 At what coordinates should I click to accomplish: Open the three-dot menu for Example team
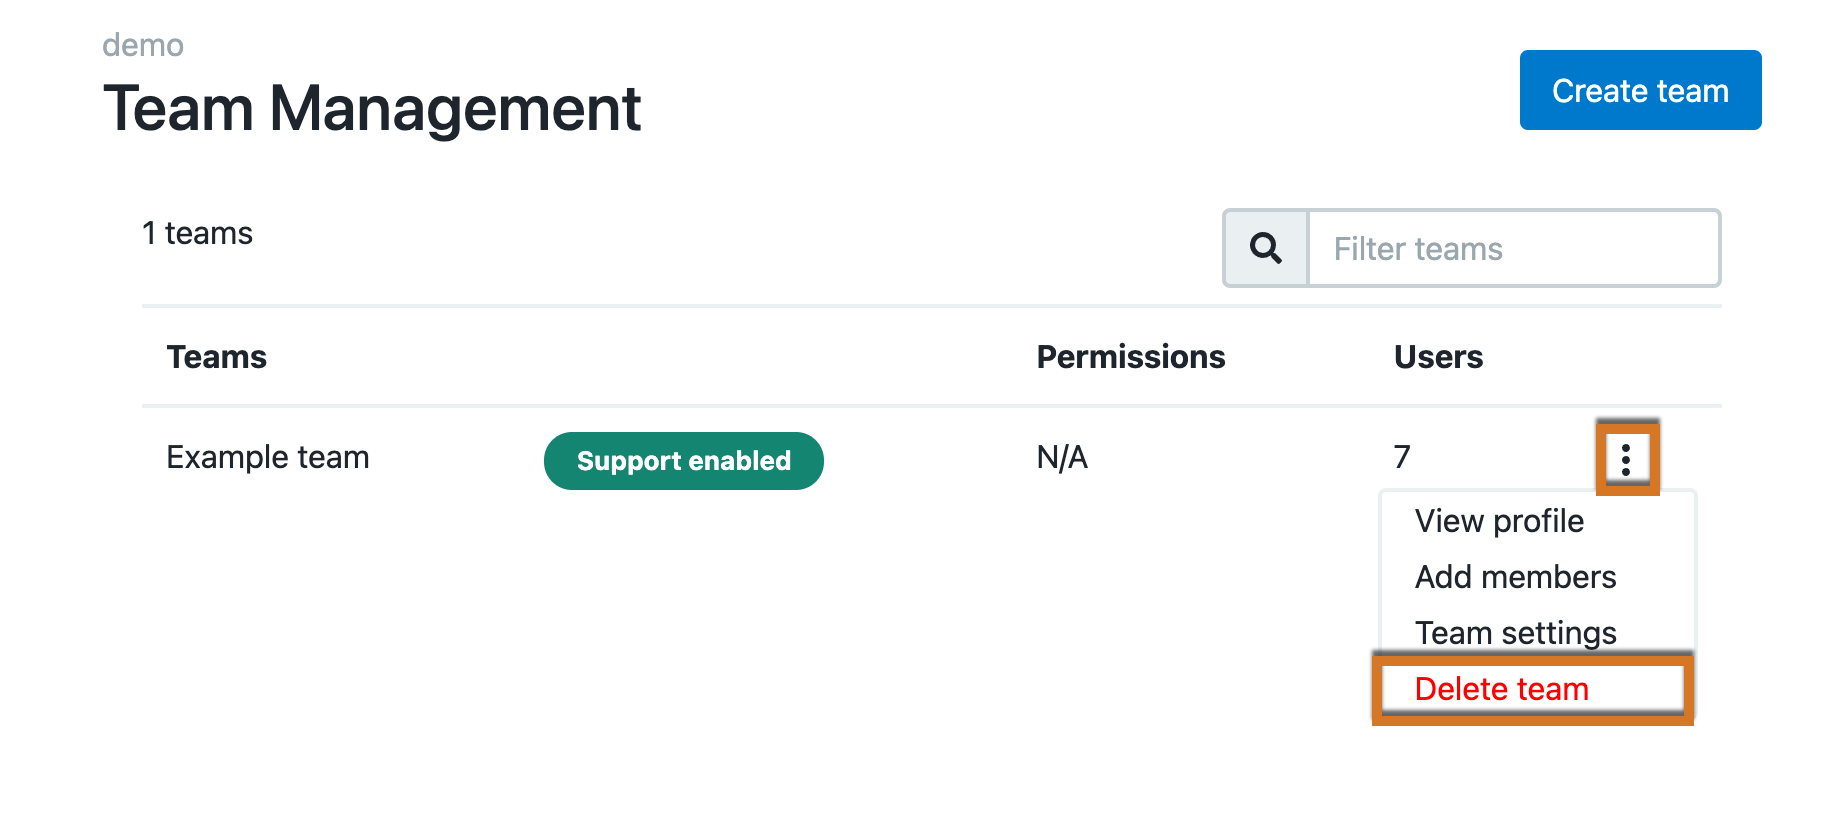click(1626, 459)
